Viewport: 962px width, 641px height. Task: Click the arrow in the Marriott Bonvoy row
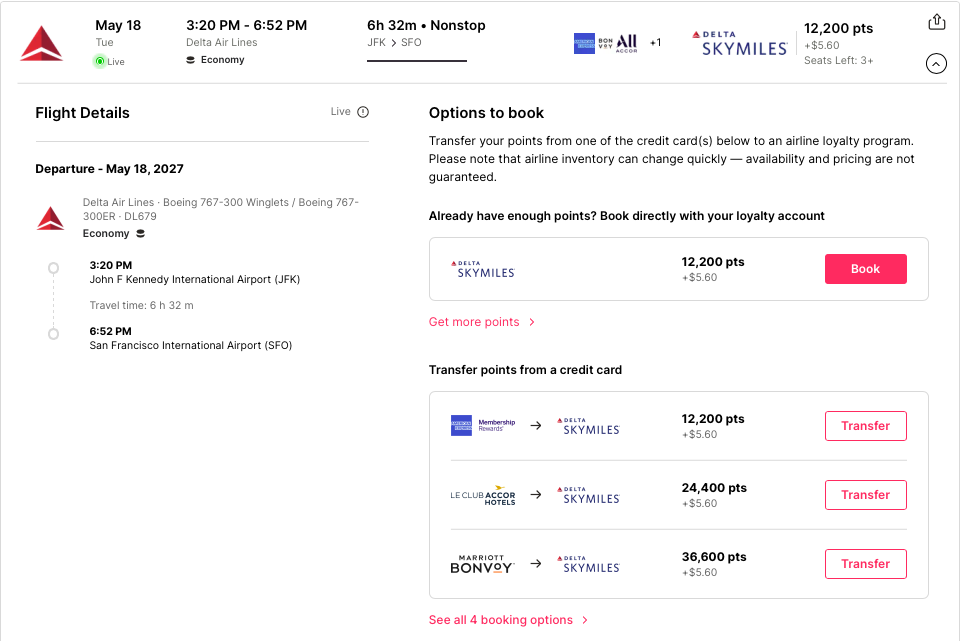[536, 564]
